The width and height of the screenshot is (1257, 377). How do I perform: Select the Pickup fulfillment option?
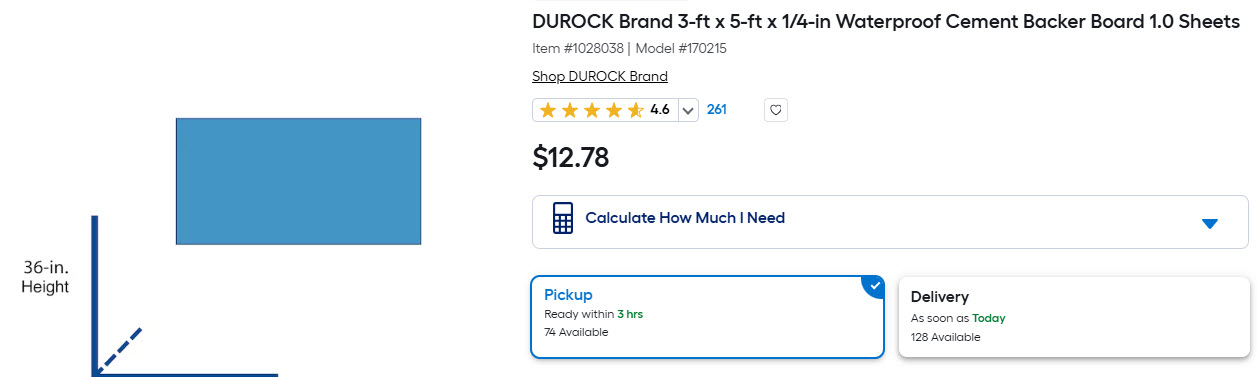pyautogui.click(x=708, y=316)
